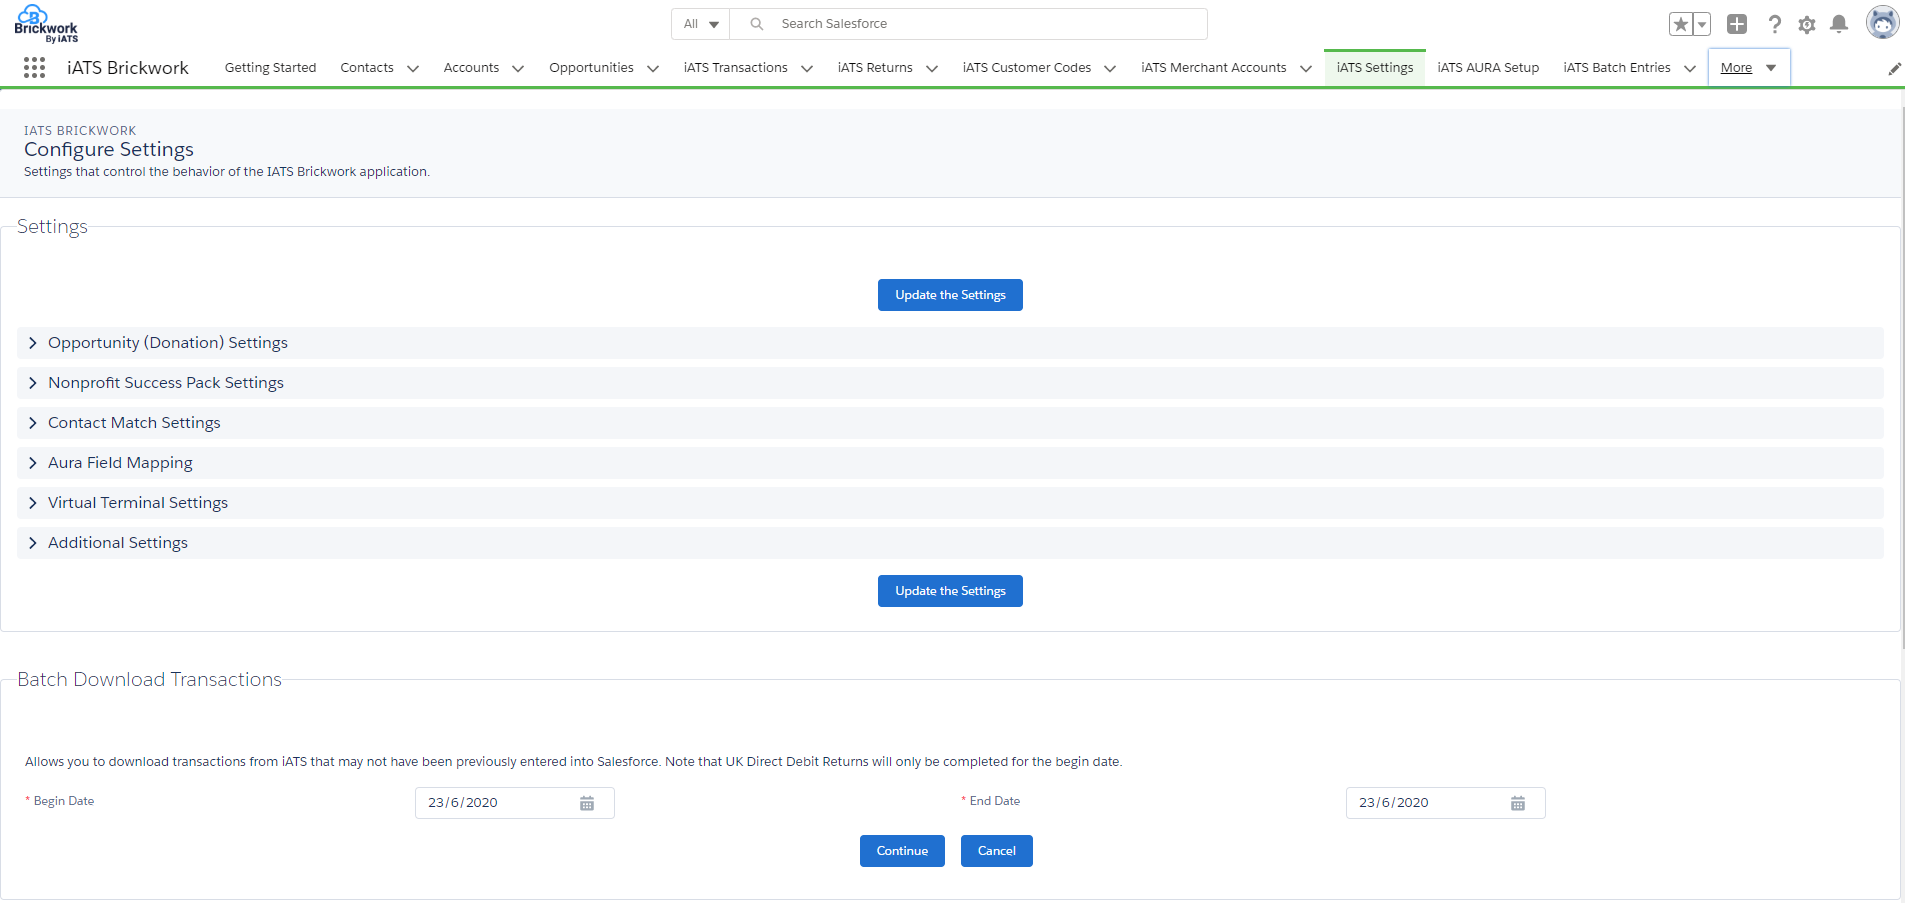Expand the iATS Transactions dropdown chevron
The width and height of the screenshot is (1905, 903).
coord(807,69)
